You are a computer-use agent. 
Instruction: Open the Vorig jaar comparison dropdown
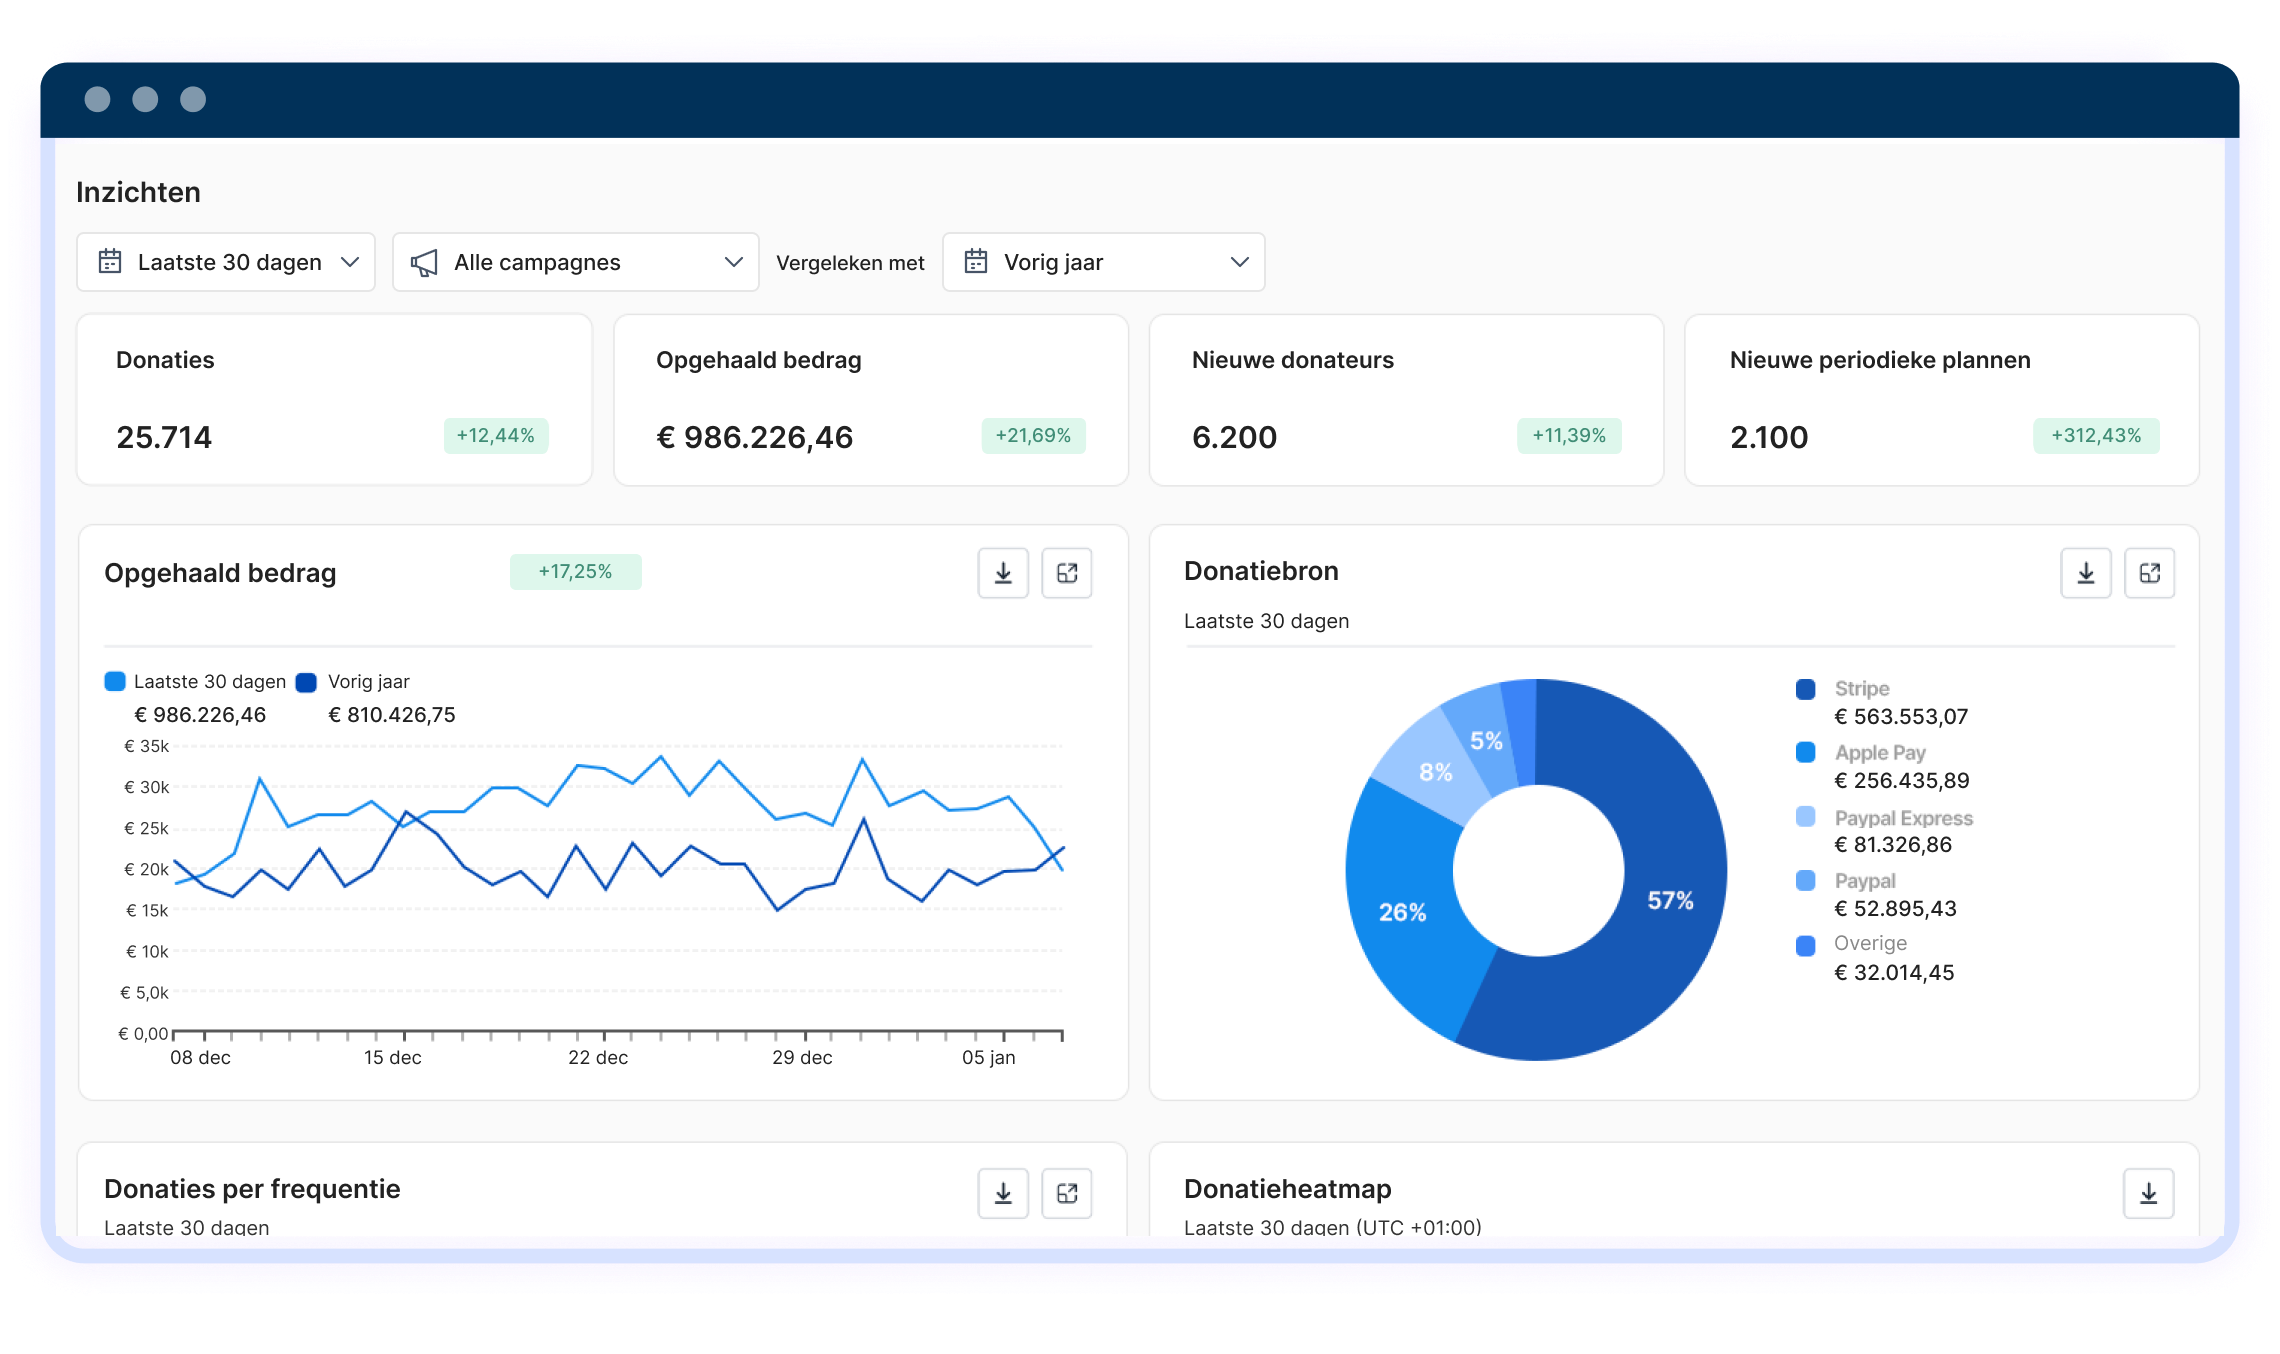click(x=1104, y=262)
